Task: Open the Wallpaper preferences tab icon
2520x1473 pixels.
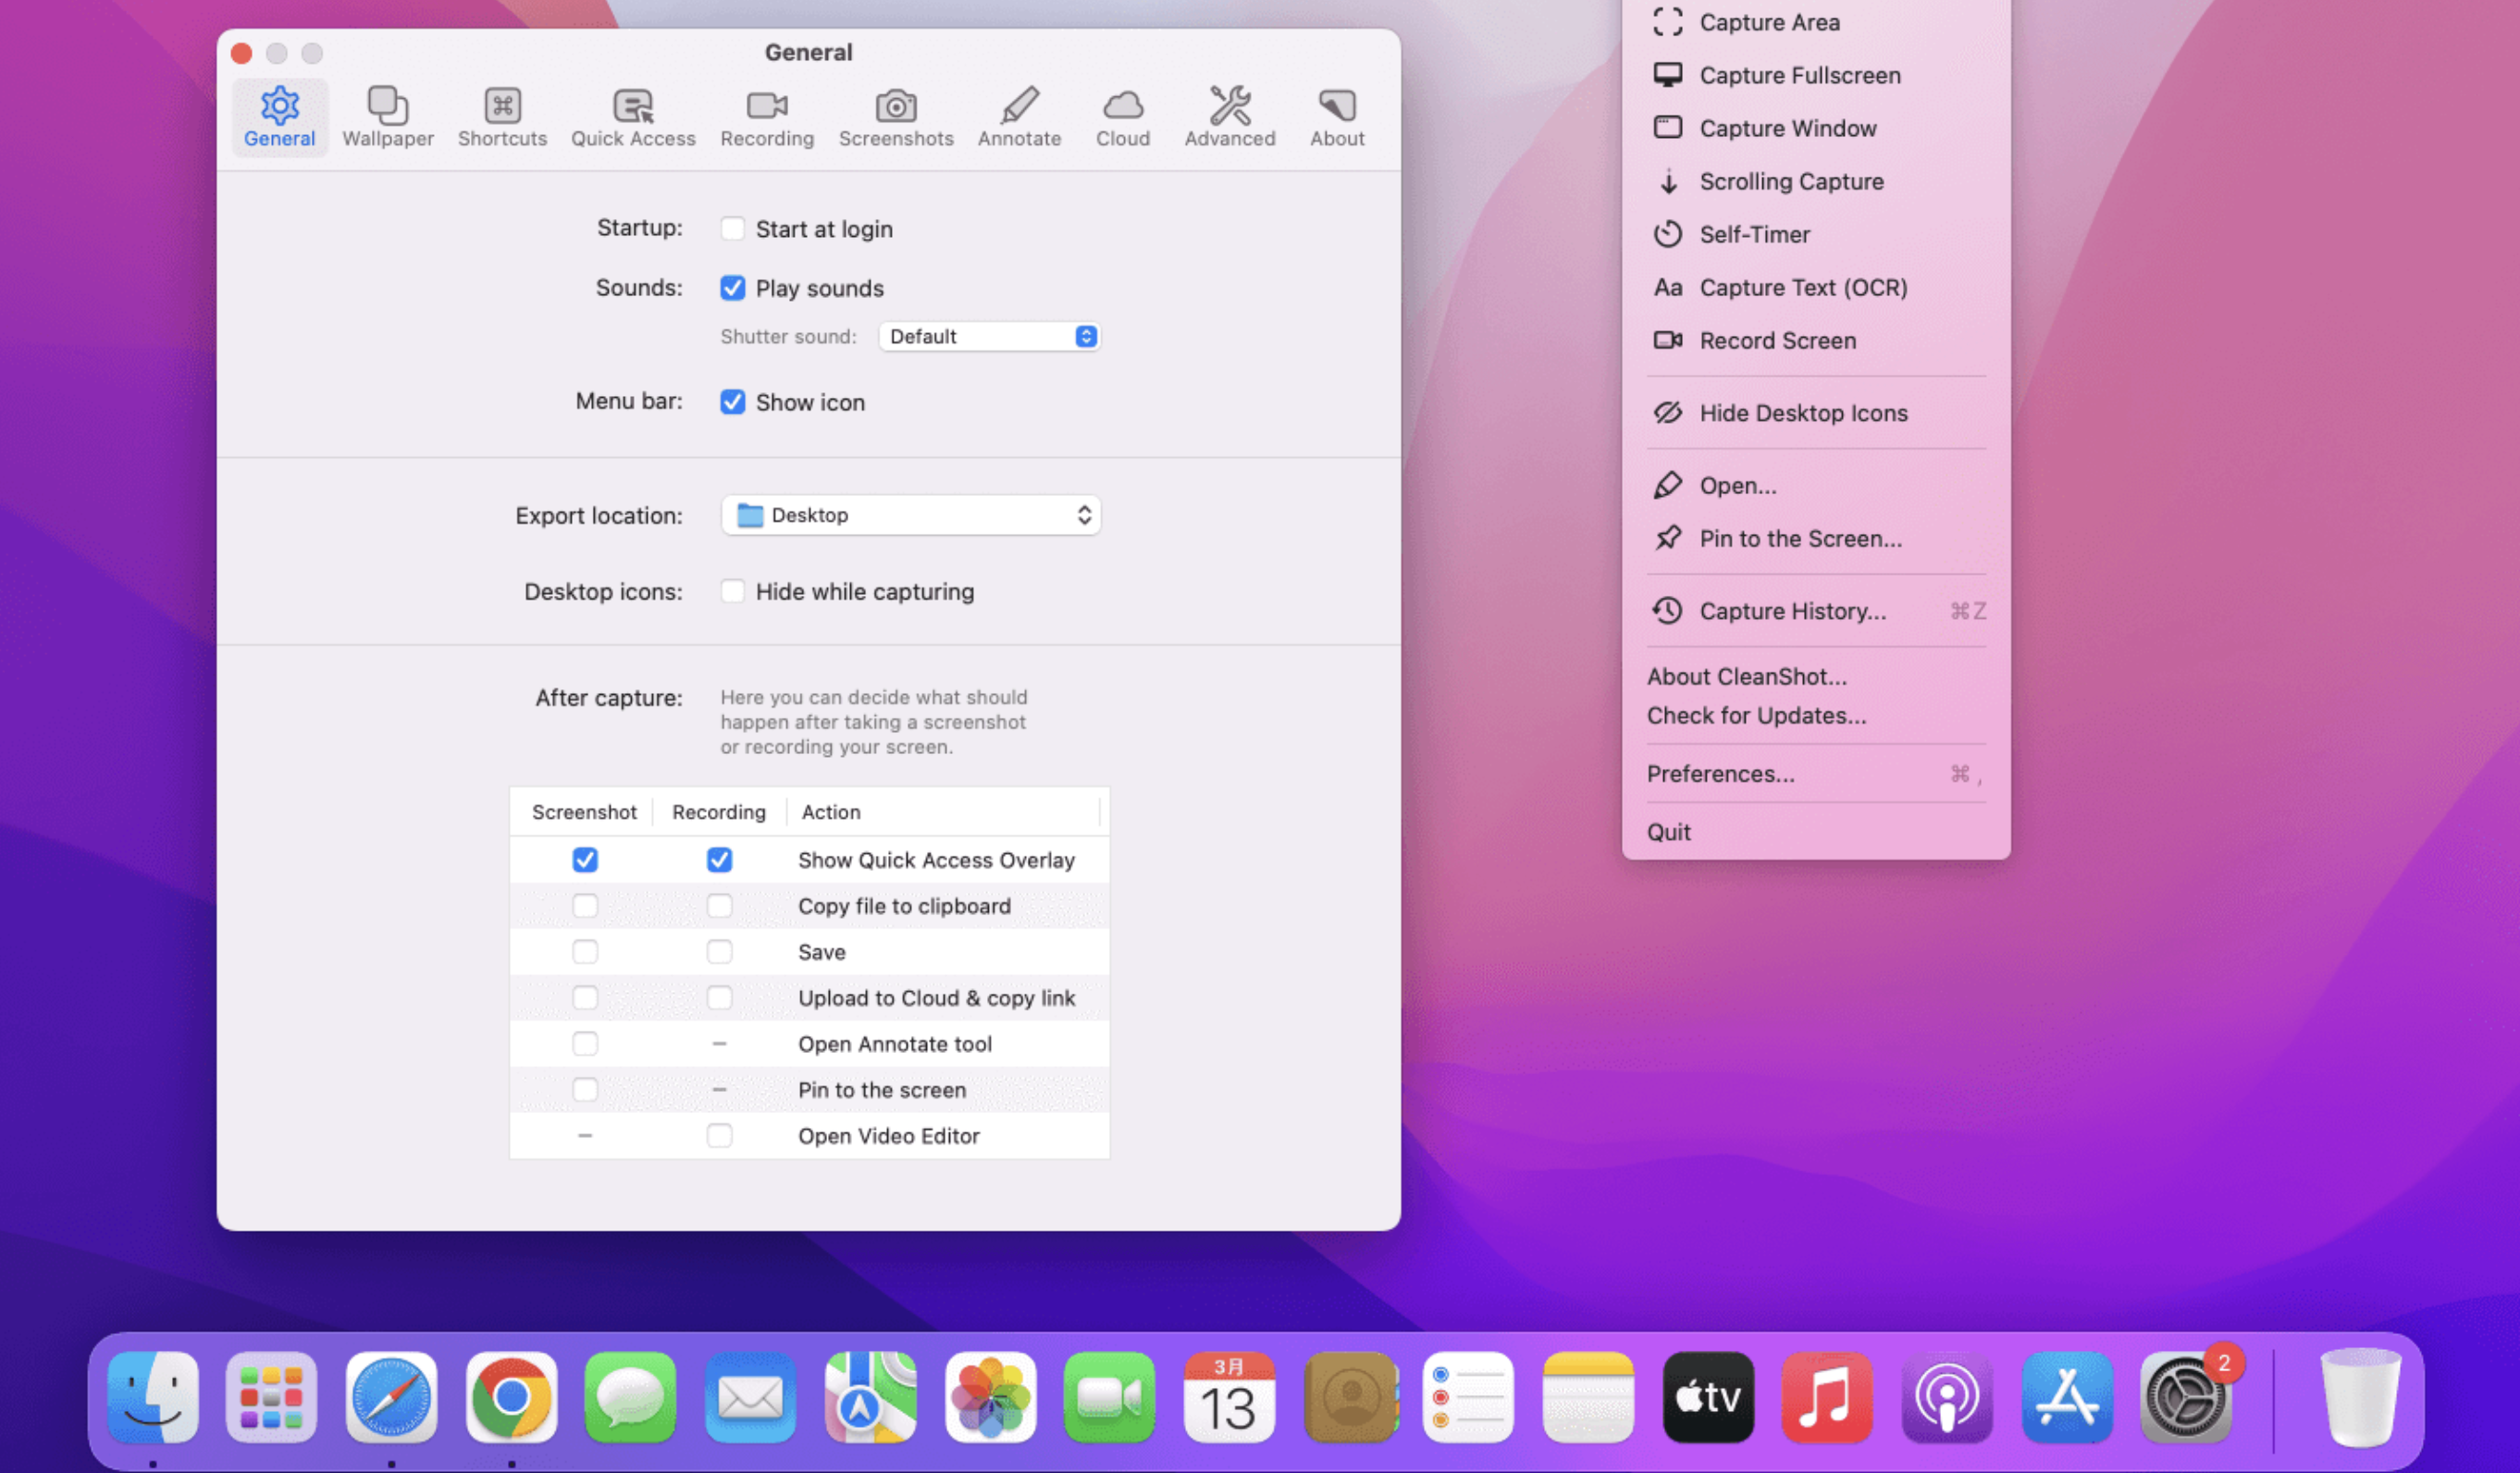Action: [387, 115]
